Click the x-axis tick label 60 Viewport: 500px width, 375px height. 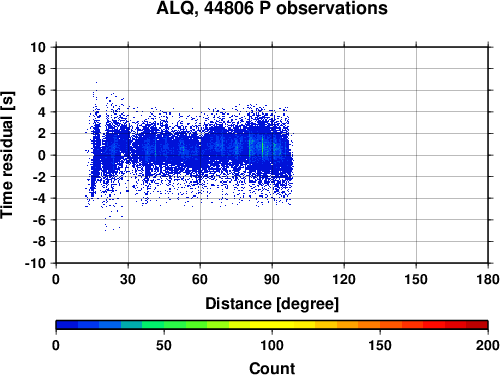point(200,279)
